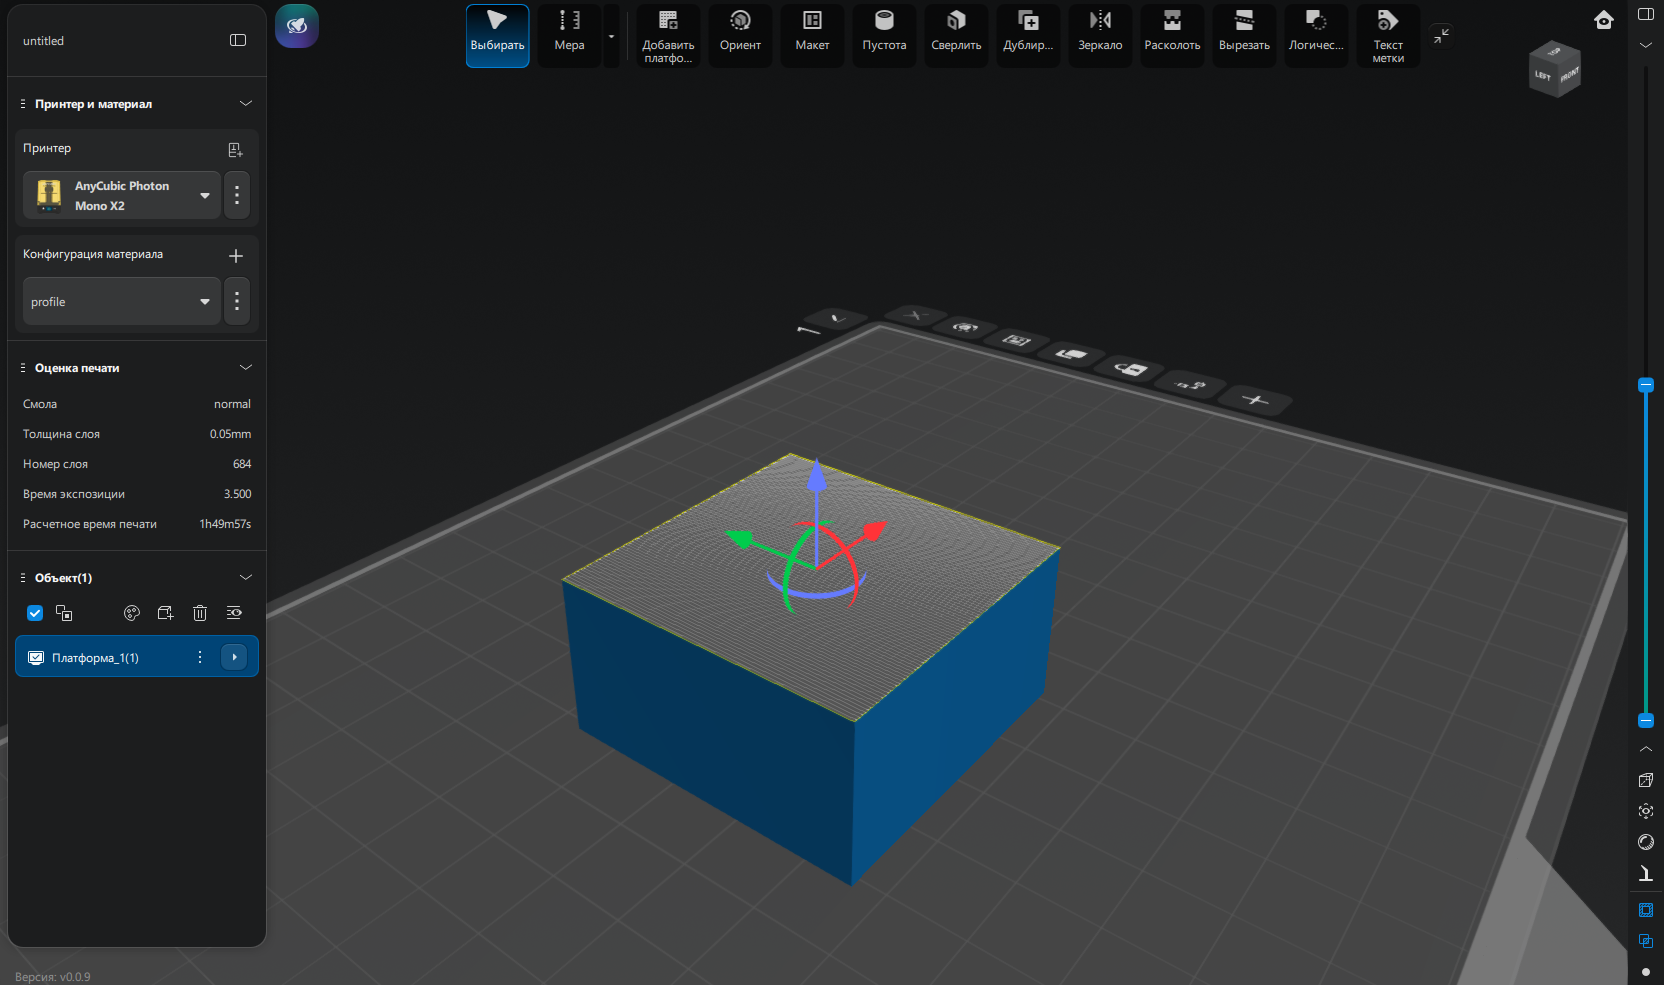1664x985 pixels.
Task: Toggle the right side panel icon
Action: [1646, 14]
